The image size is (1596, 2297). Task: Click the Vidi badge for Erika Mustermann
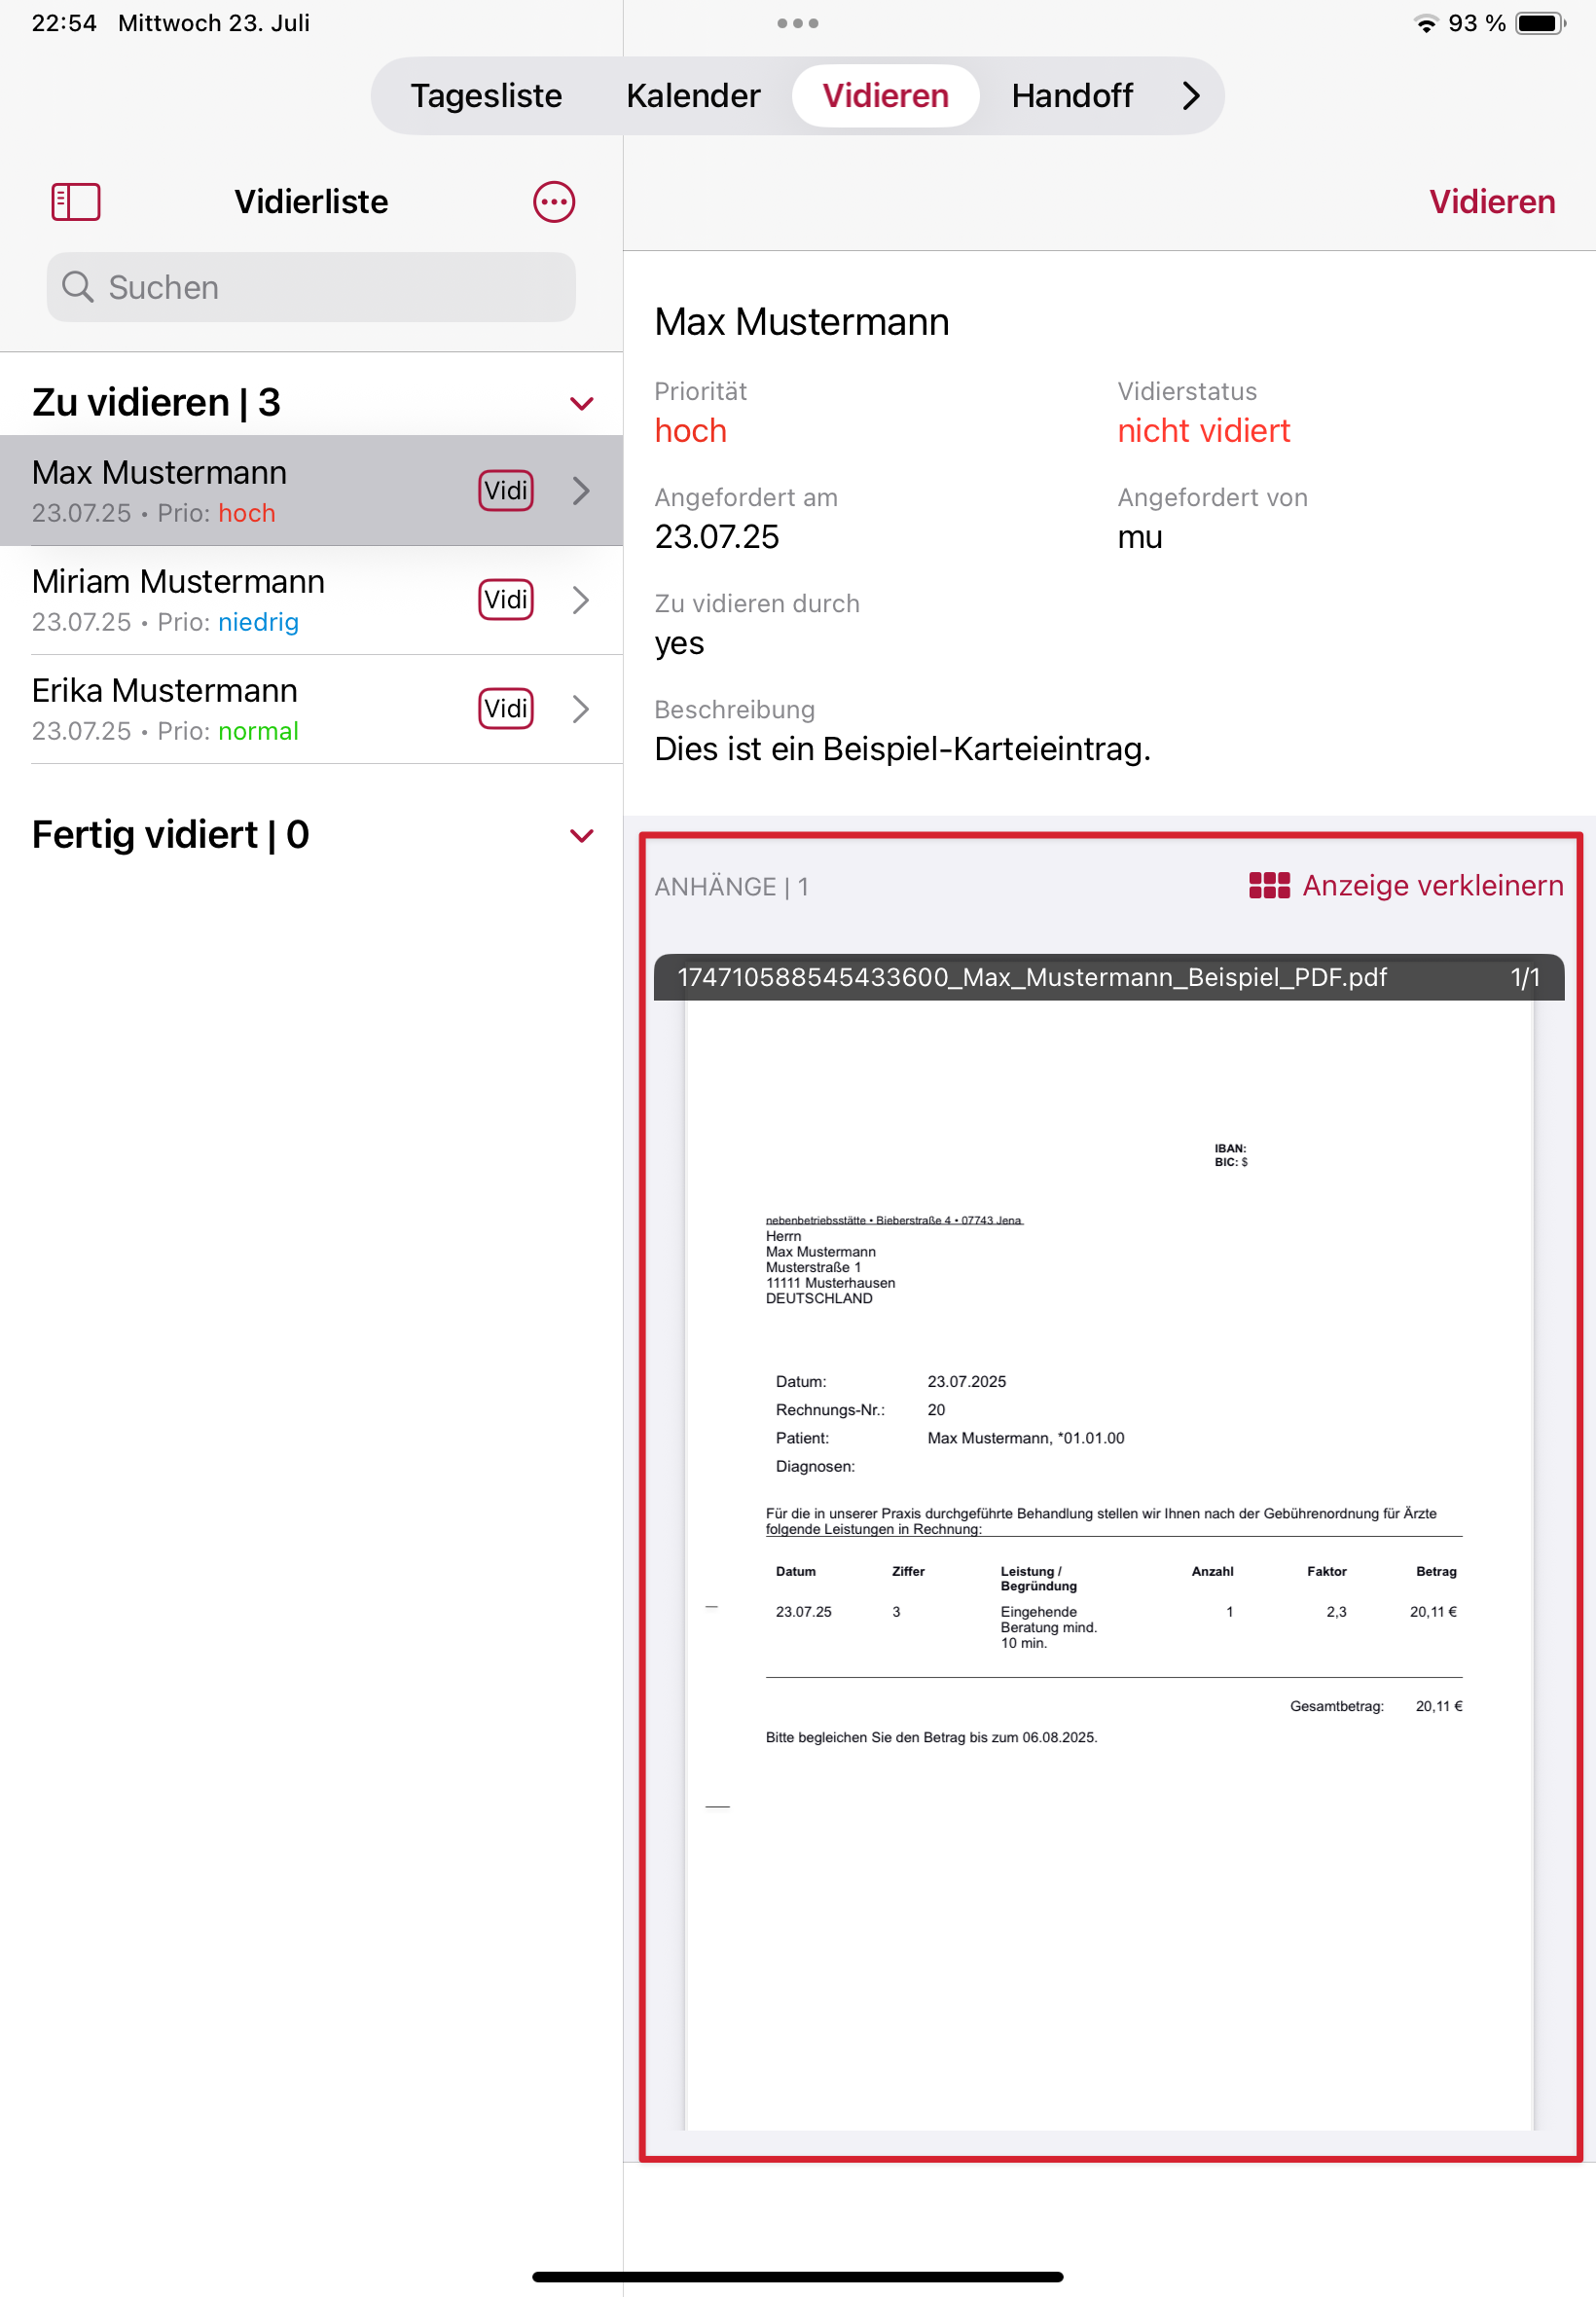coord(506,709)
